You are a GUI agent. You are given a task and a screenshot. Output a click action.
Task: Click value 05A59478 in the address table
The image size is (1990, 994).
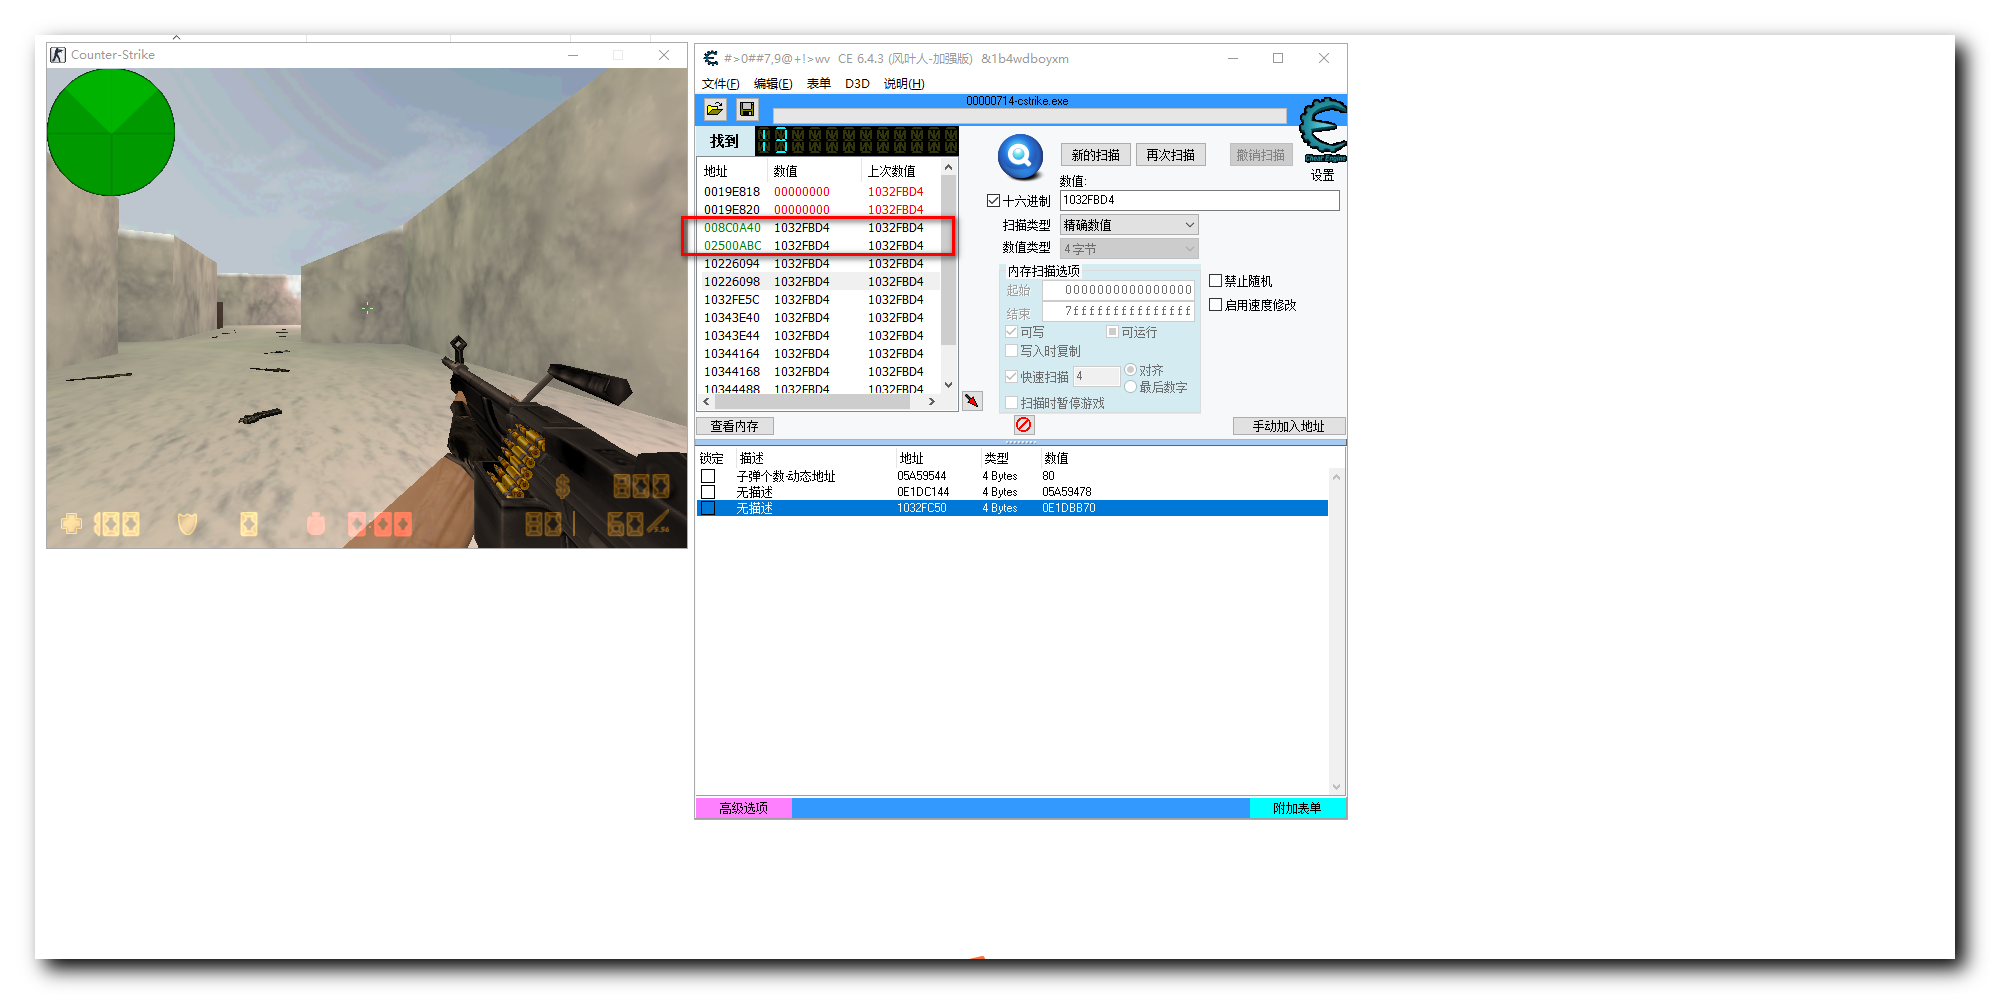[x=1067, y=492]
